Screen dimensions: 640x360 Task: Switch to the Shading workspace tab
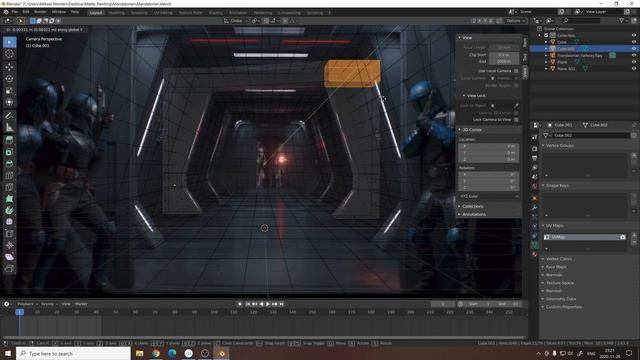(216, 13)
